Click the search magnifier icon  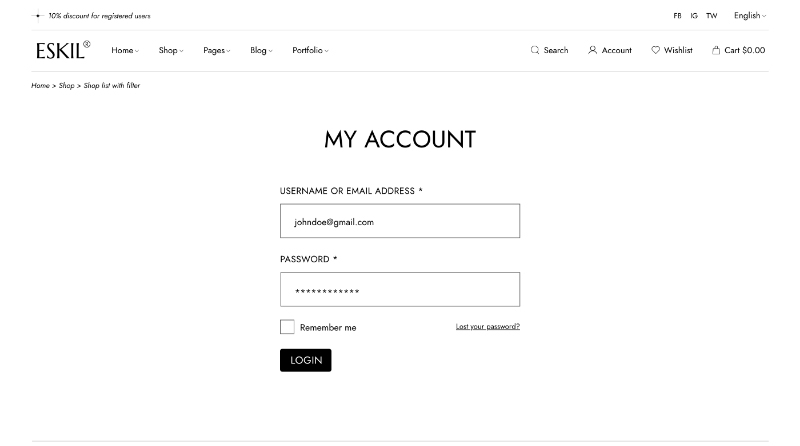pos(535,50)
